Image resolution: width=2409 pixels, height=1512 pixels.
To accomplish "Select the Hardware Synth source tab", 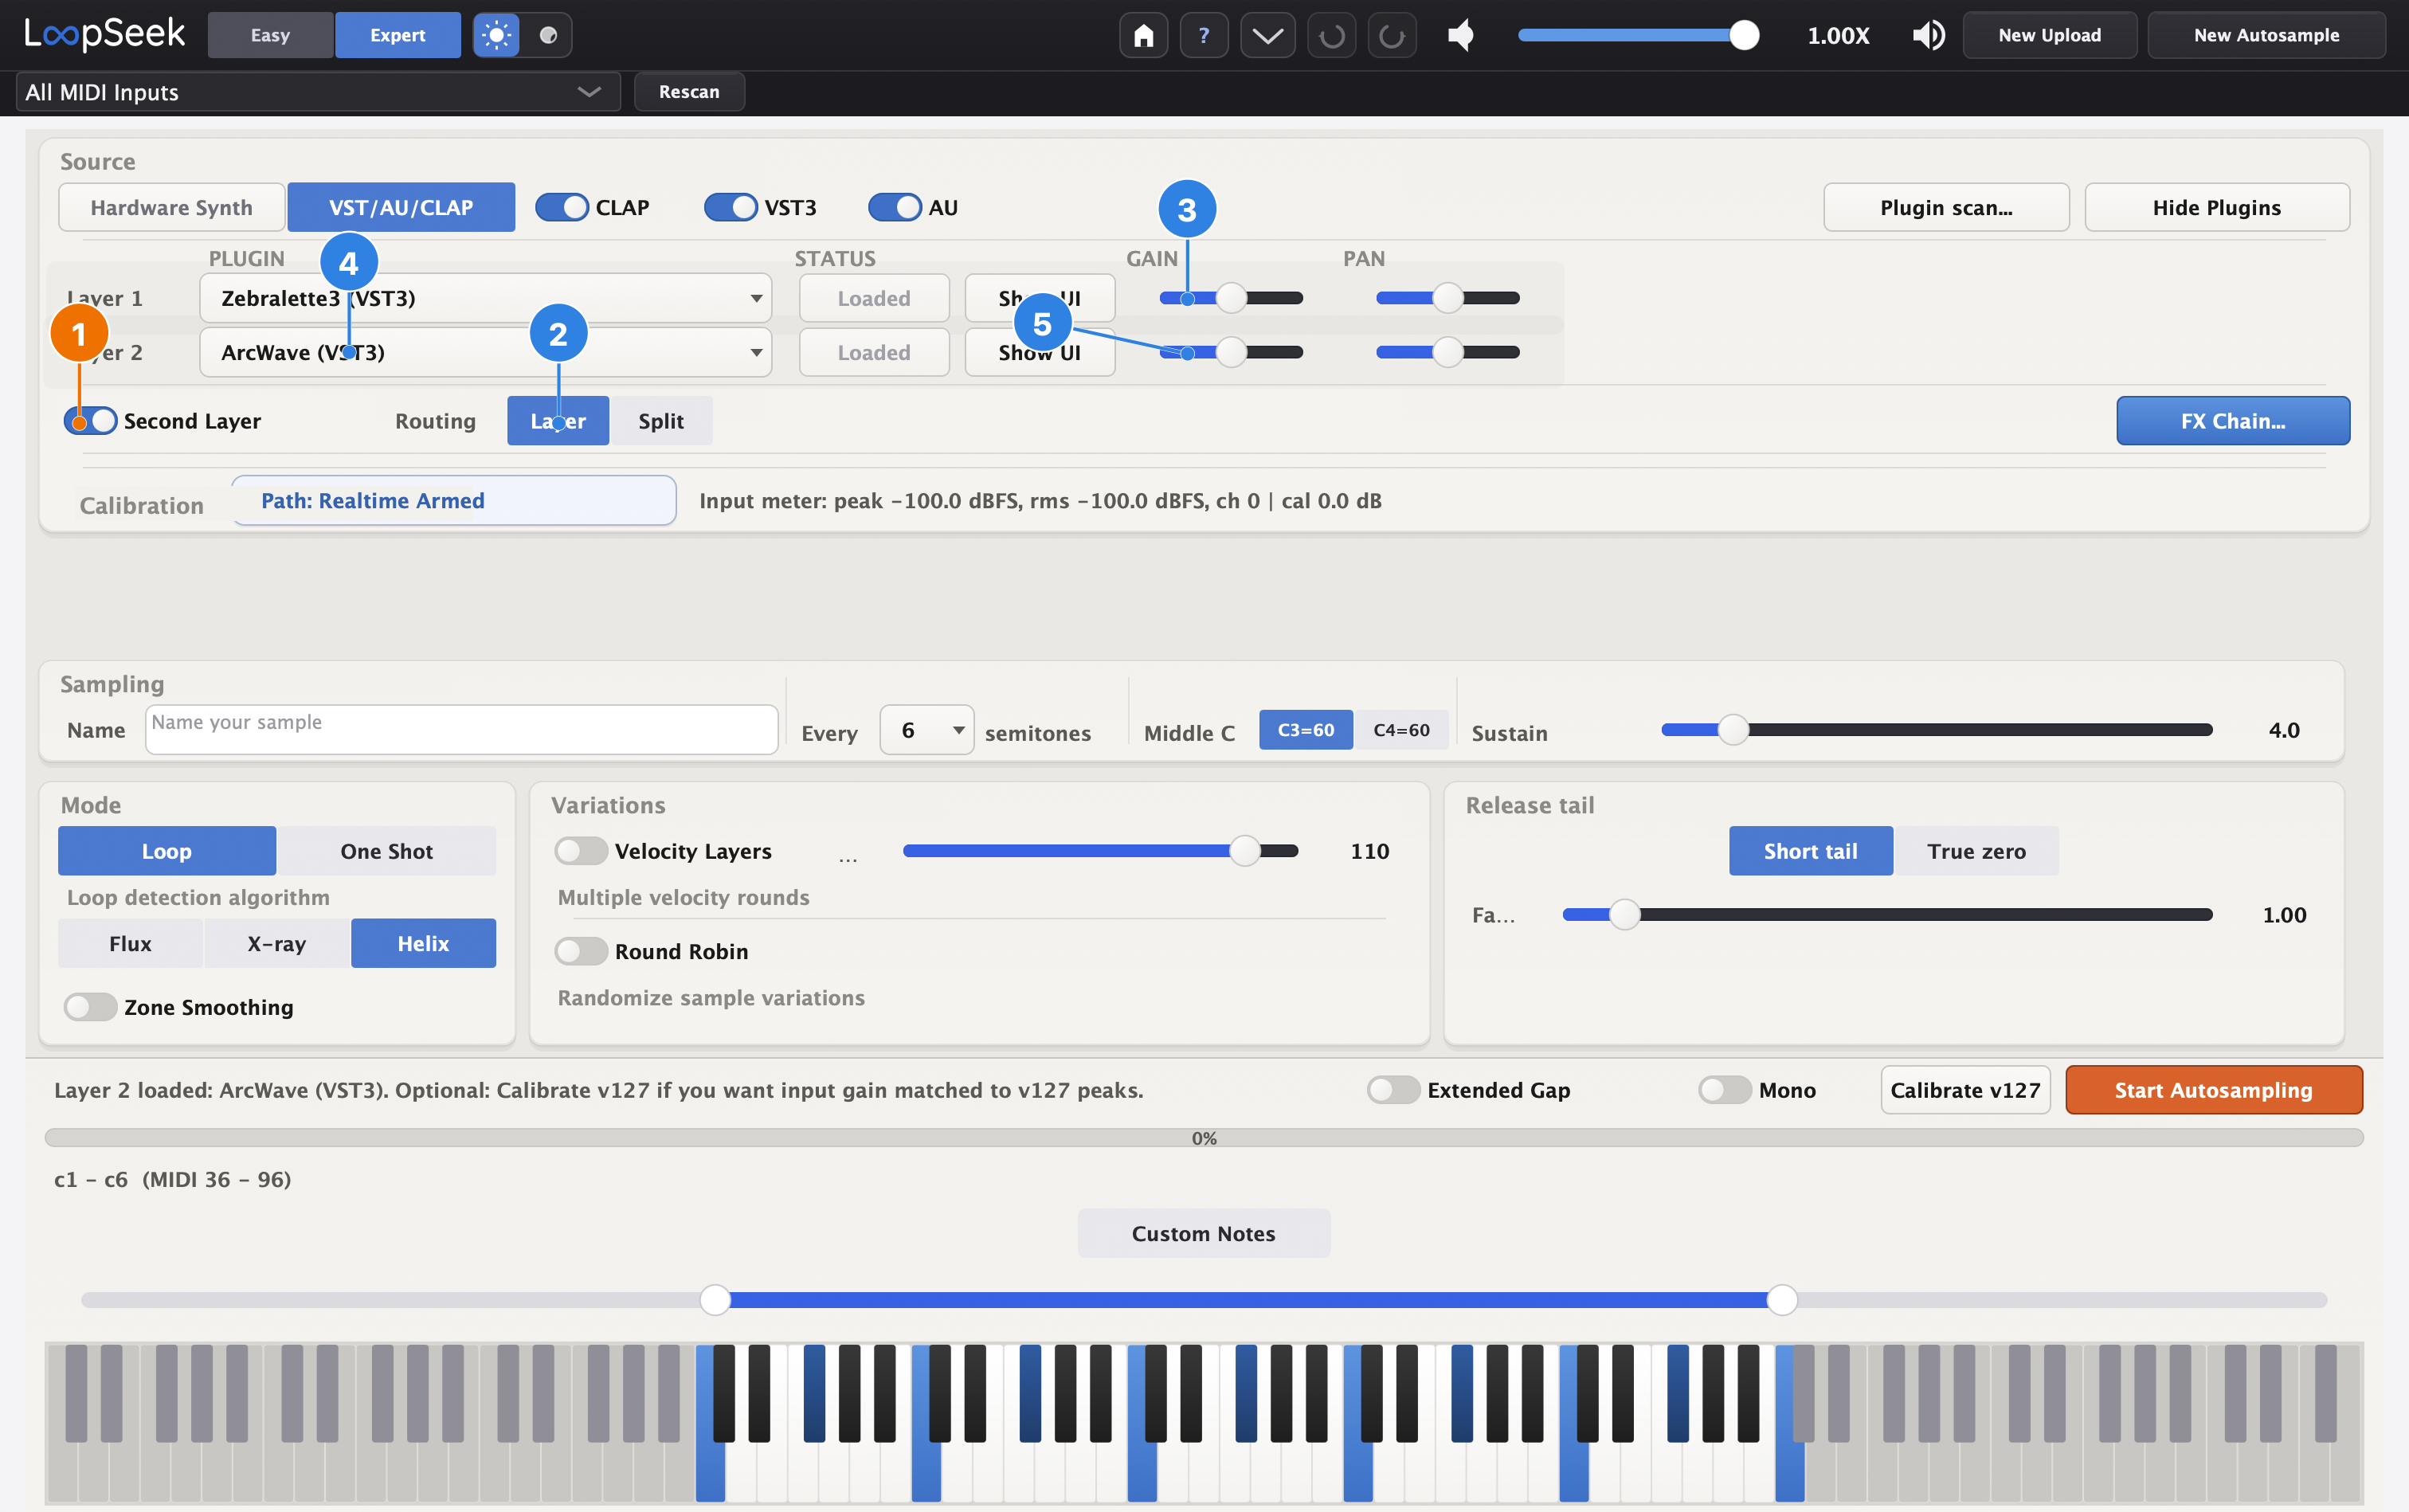I will (x=172, y=207).
